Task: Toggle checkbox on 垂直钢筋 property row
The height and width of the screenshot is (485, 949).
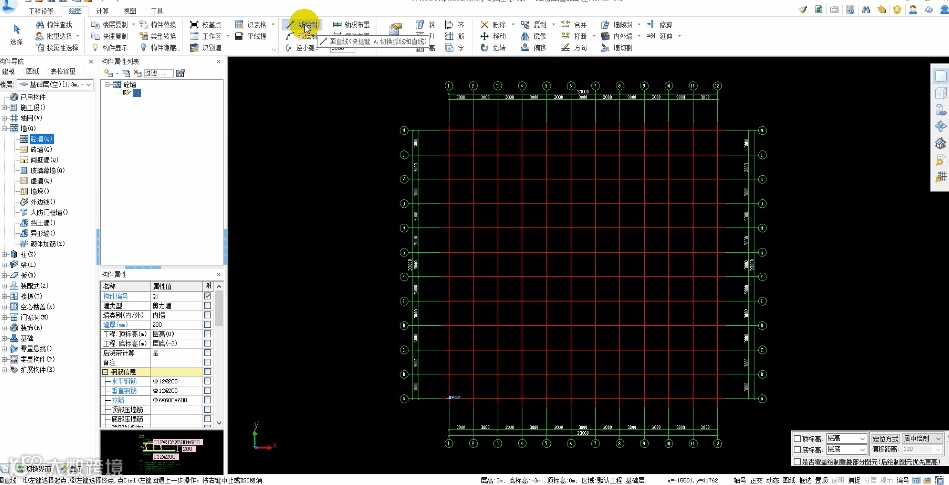Action: [x=208, y=391]
